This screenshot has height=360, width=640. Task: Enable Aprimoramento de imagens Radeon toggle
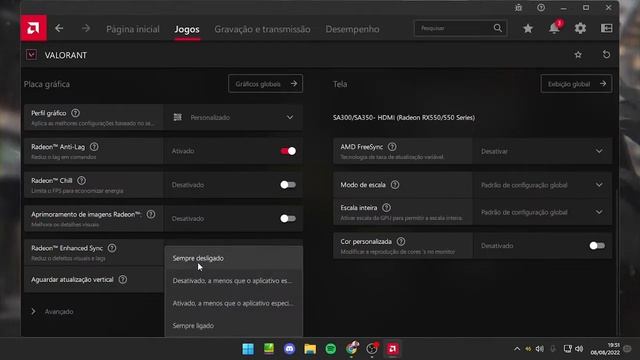click(288, 218)
